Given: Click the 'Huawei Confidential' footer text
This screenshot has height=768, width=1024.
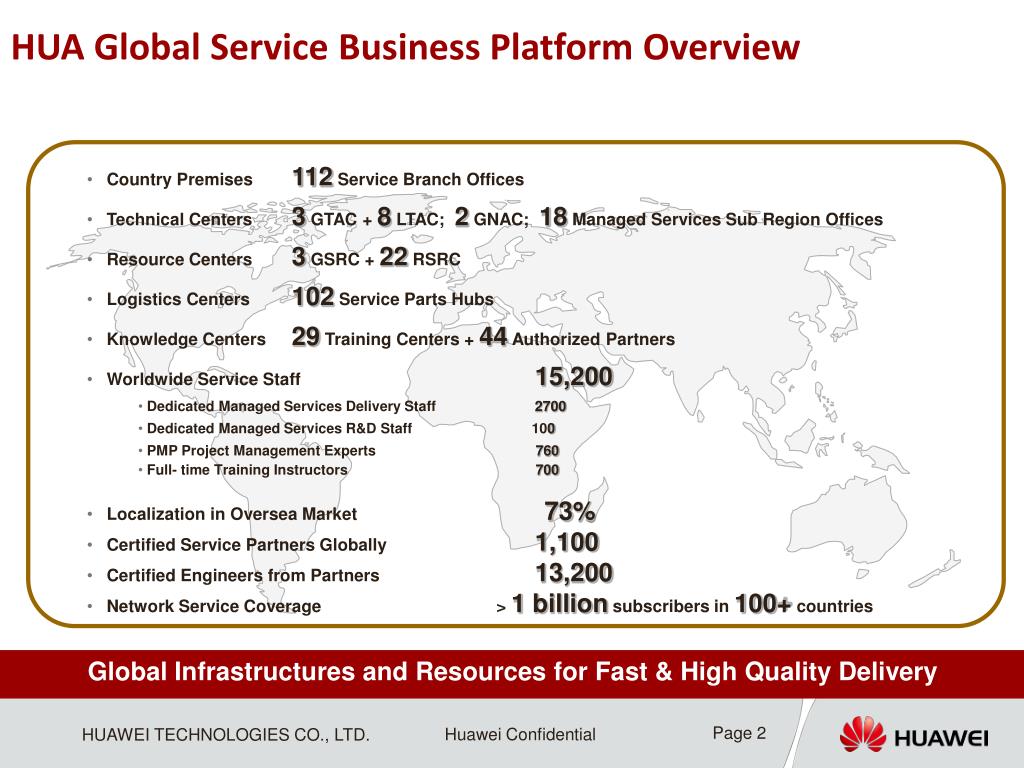Looking at the screenshot, I should 520,735.
